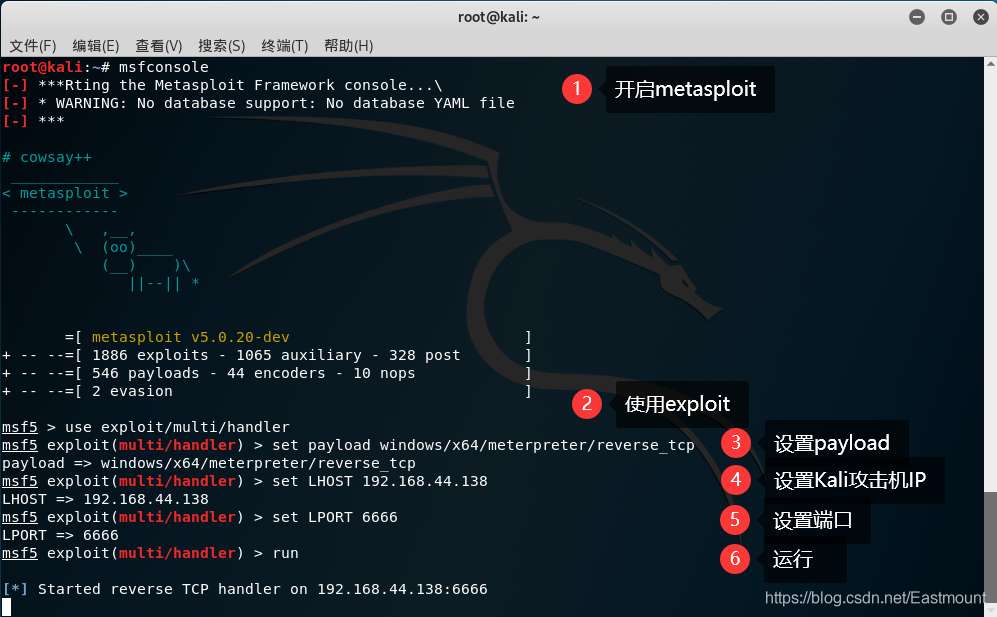Click the '< metasploit >' banner text
The image size is (997, 617).
point(65,193)
